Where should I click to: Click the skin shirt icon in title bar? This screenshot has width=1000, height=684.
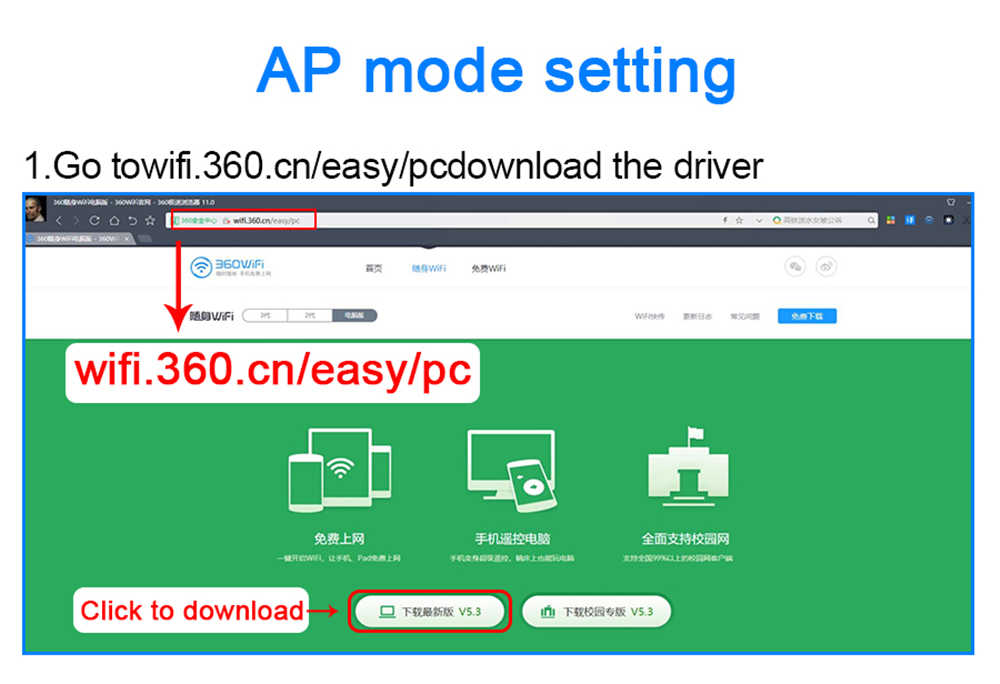pyautogui.click(x=951, y=202)
